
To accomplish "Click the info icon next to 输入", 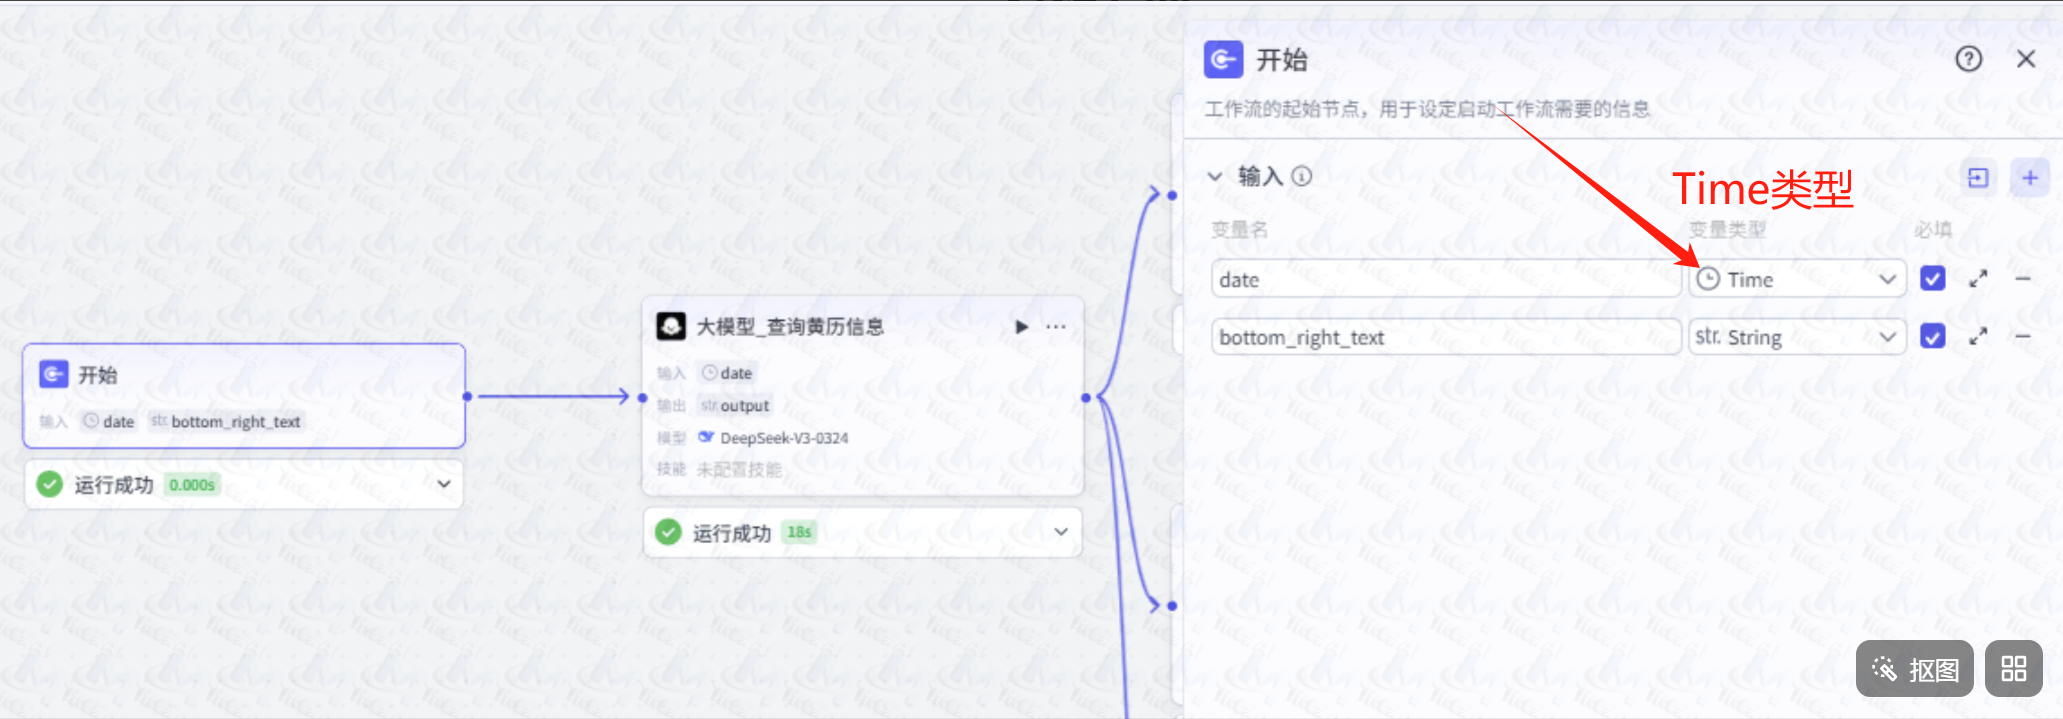I will [1302, 177].
